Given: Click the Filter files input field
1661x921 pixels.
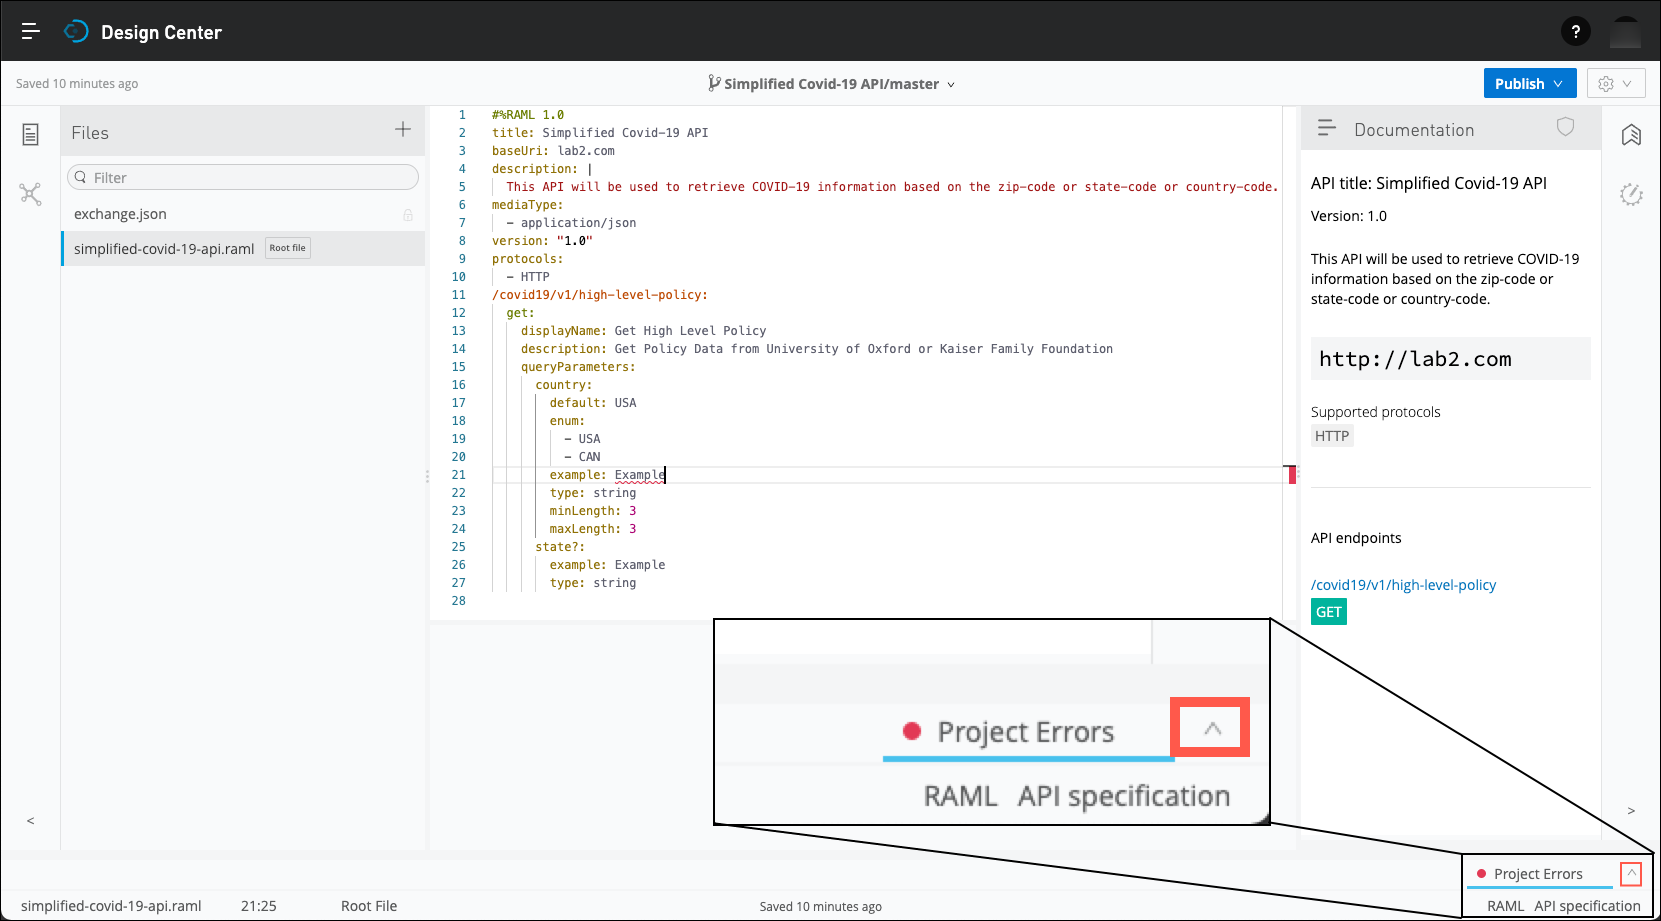Looking at the screenshot, I should (243, 177).
